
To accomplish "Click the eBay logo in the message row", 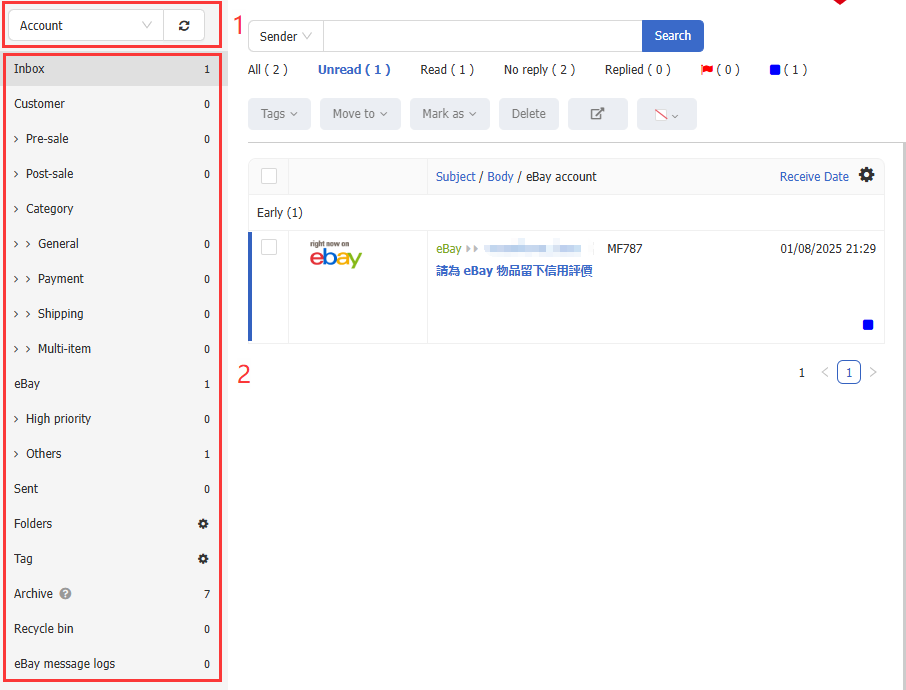I will click(x=336, y=255).
